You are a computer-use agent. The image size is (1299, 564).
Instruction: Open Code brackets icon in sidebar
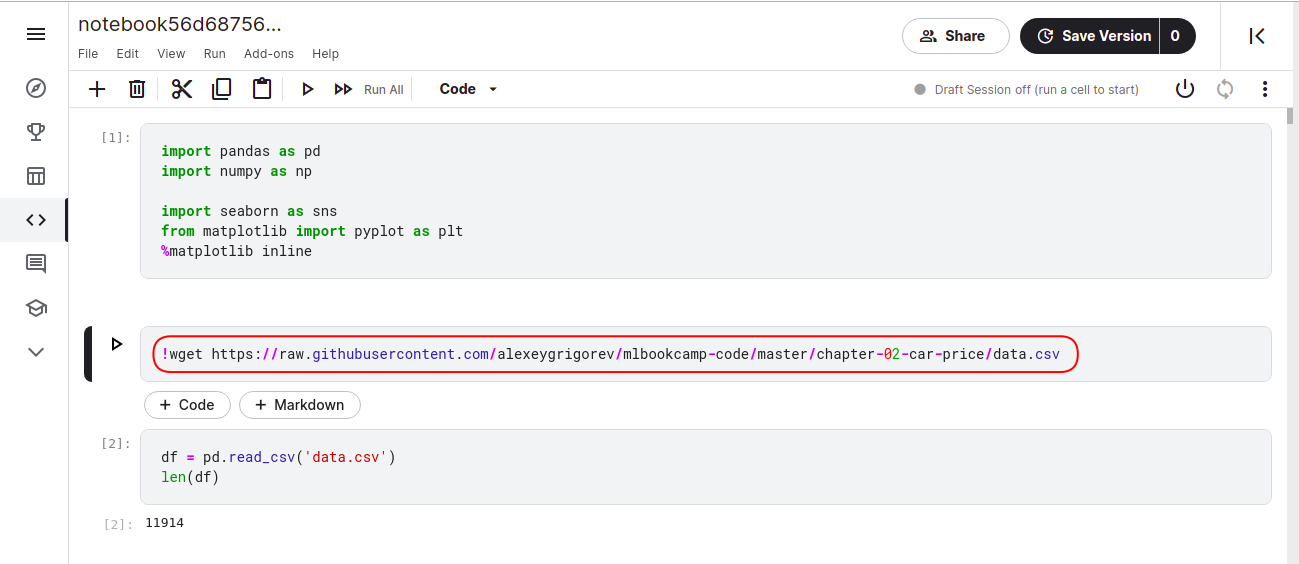[x=36, y=220]
